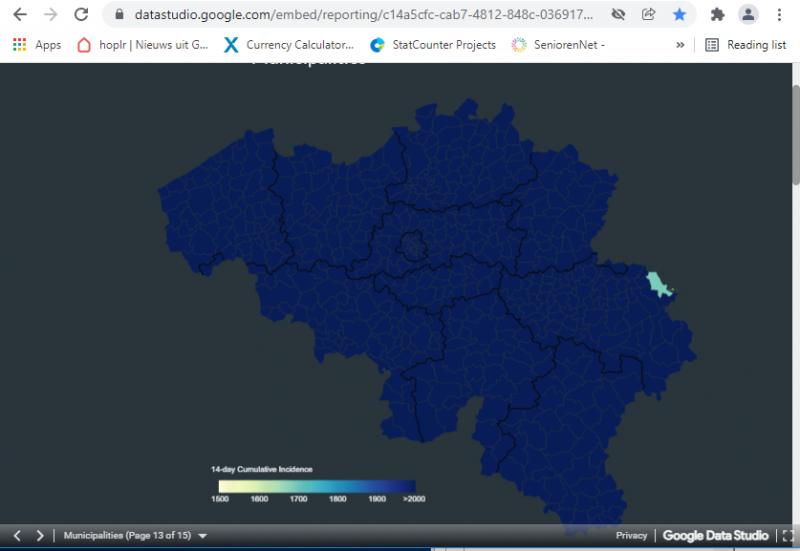Bookmark star icon in address bar
The height and width of the screenshot is (551, 800).
tap(679, 15)
